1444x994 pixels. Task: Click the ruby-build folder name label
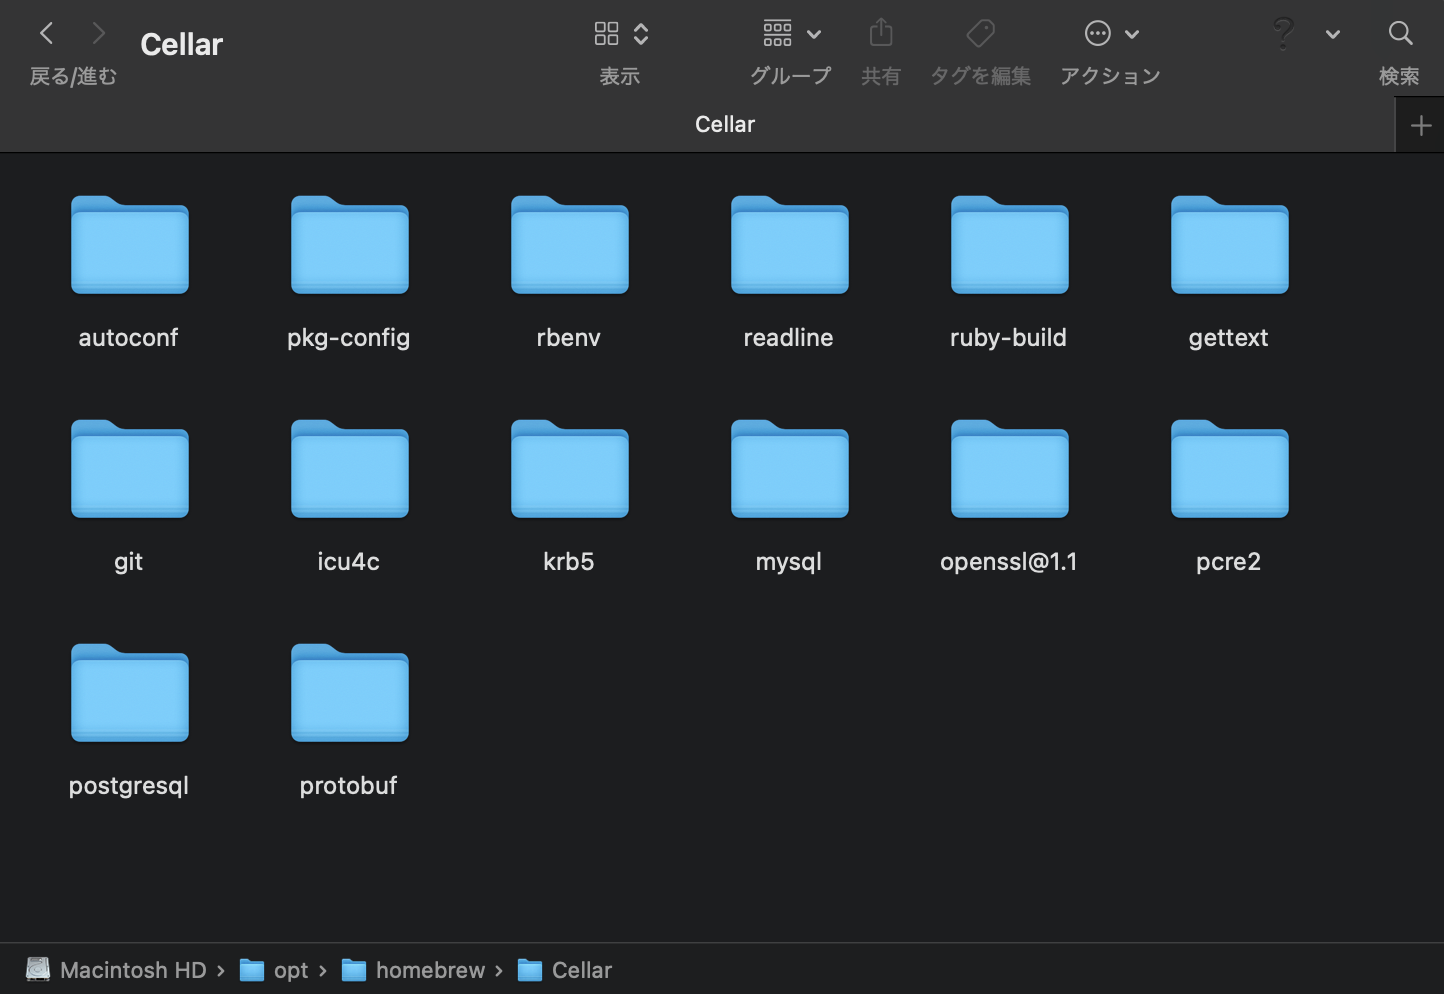(1008, 339)
